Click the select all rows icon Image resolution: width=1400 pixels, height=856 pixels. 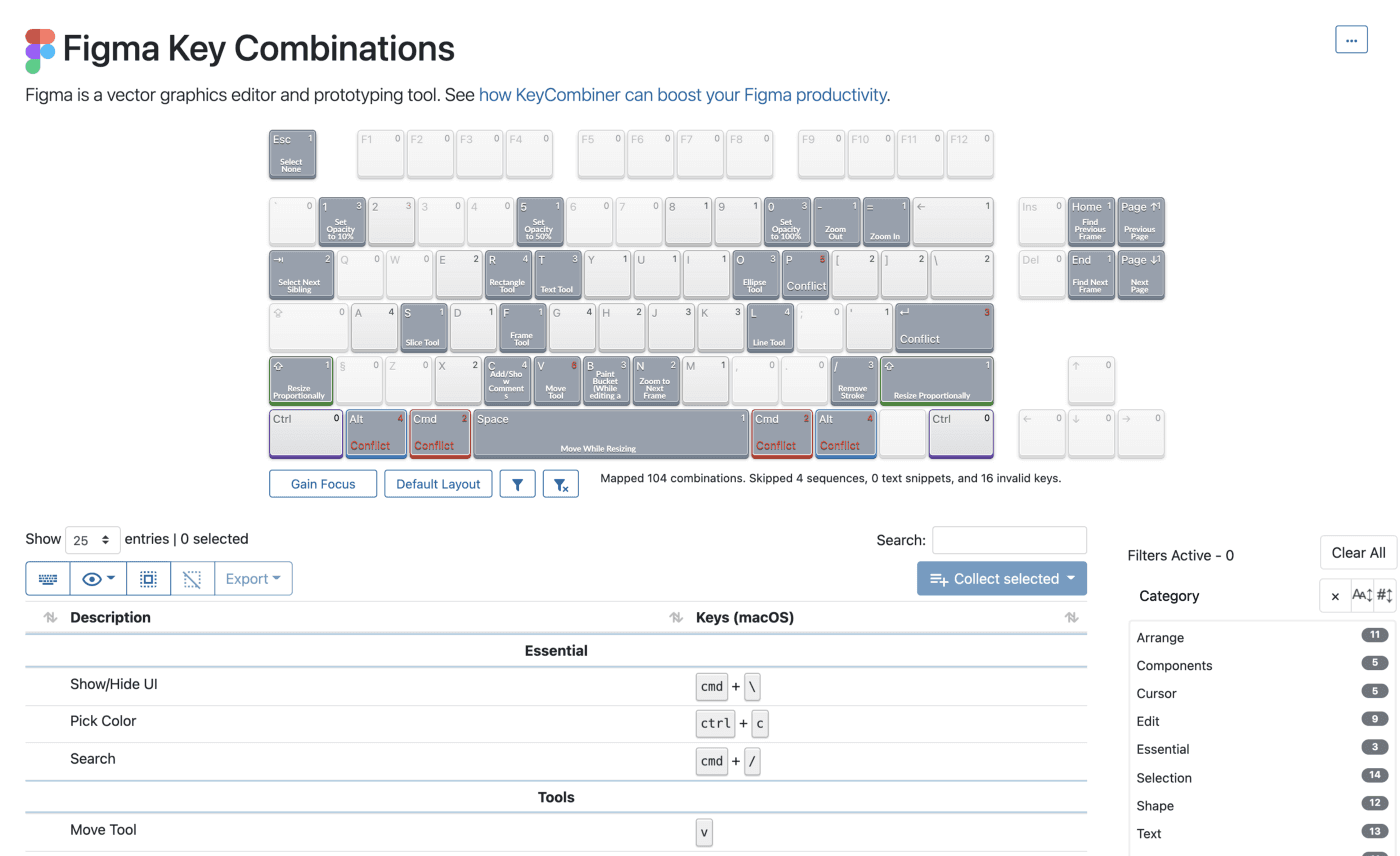pos(148,578)
